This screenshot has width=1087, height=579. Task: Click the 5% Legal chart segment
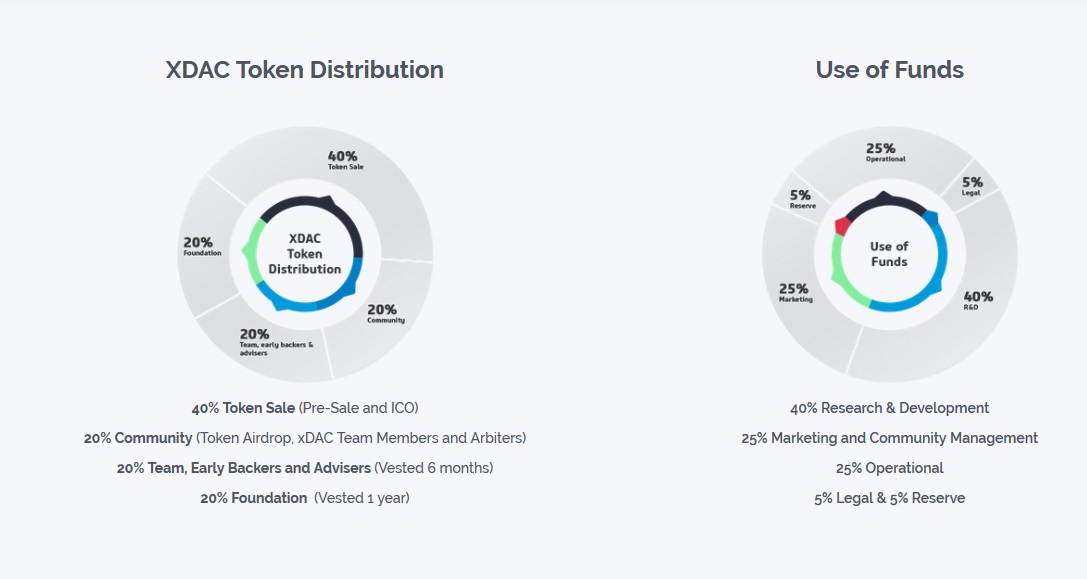(x=972, y=186)
